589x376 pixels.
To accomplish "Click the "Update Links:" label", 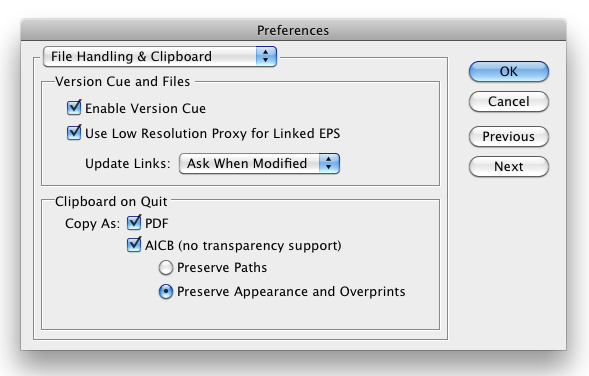I will (128, 164).
